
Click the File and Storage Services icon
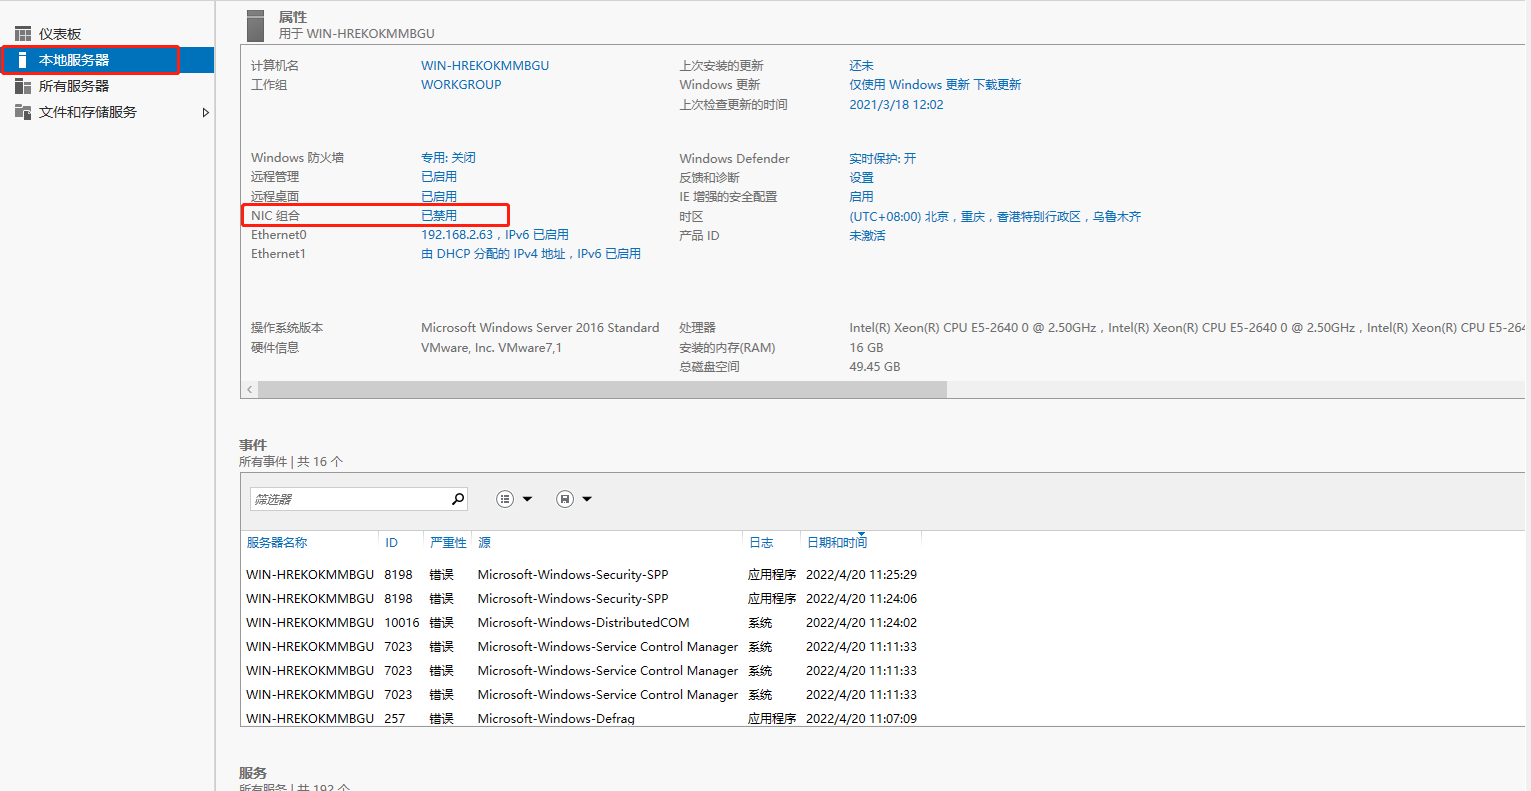(x=22, y=112)
